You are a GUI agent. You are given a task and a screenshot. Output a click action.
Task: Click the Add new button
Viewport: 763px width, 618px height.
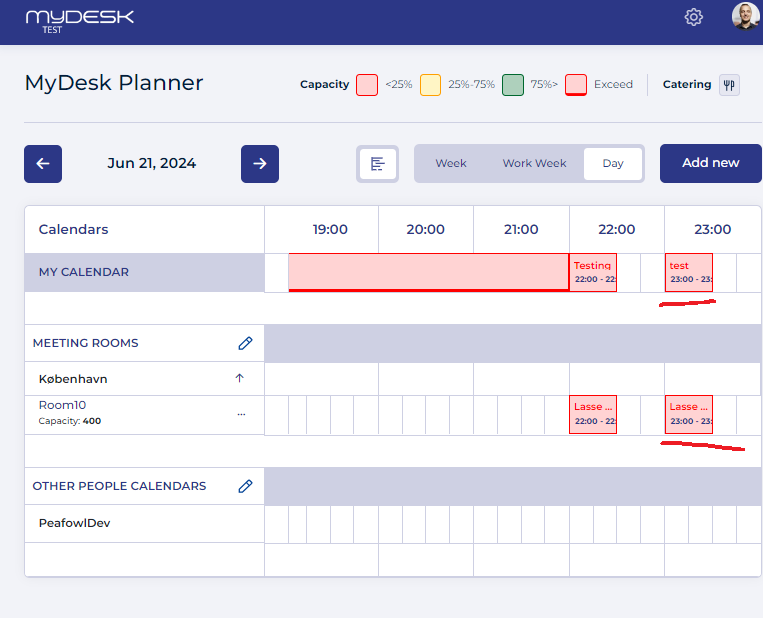(x=710, y=163)
